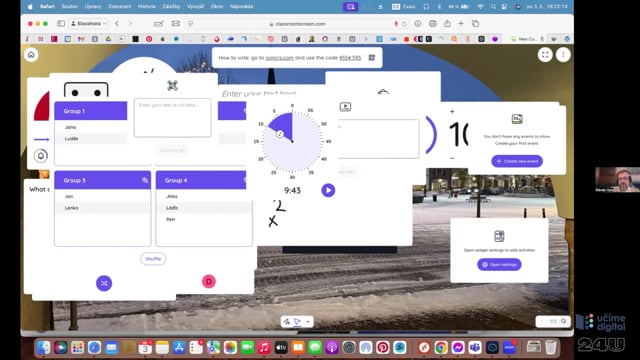
Task: Click the QR code widget icon
Action: point(173,85)
